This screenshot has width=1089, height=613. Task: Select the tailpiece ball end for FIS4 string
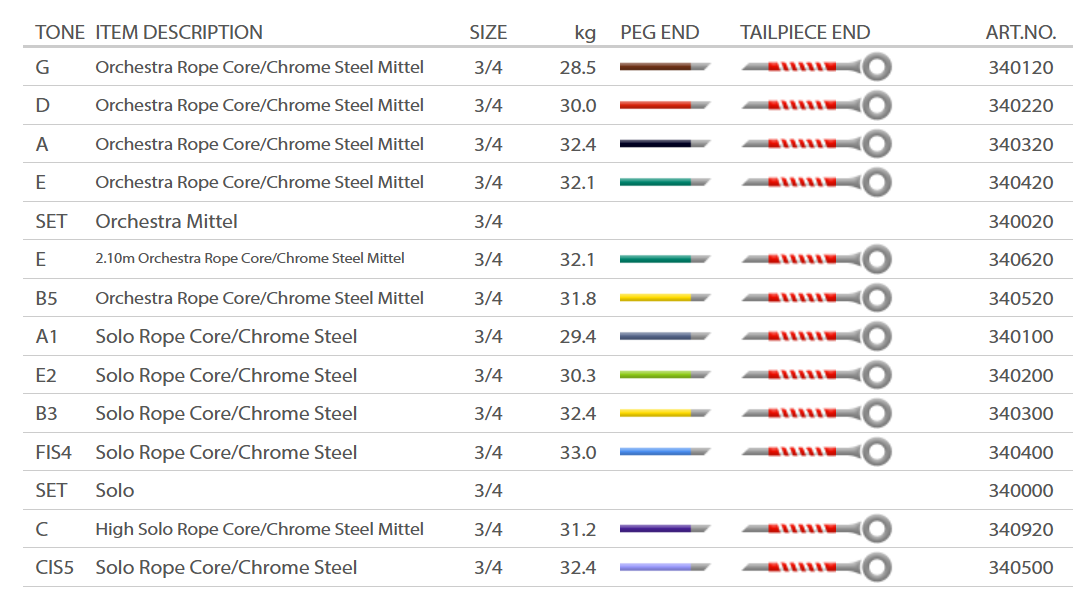click(815, 452)
